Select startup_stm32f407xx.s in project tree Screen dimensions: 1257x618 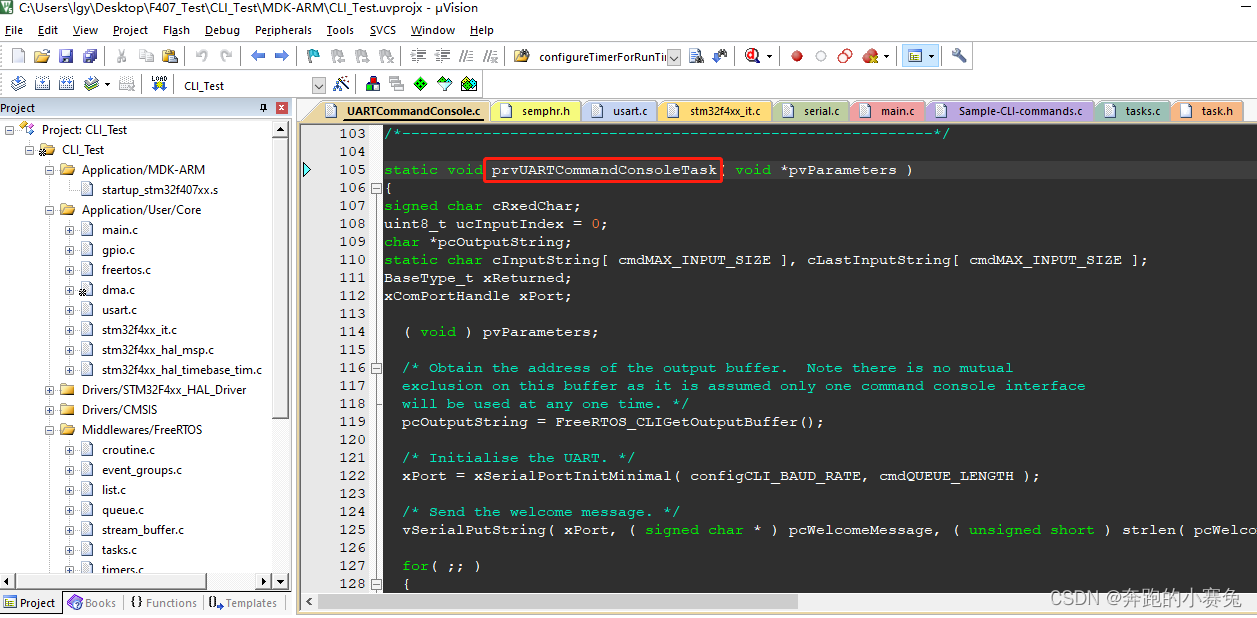tap(160, 190)
